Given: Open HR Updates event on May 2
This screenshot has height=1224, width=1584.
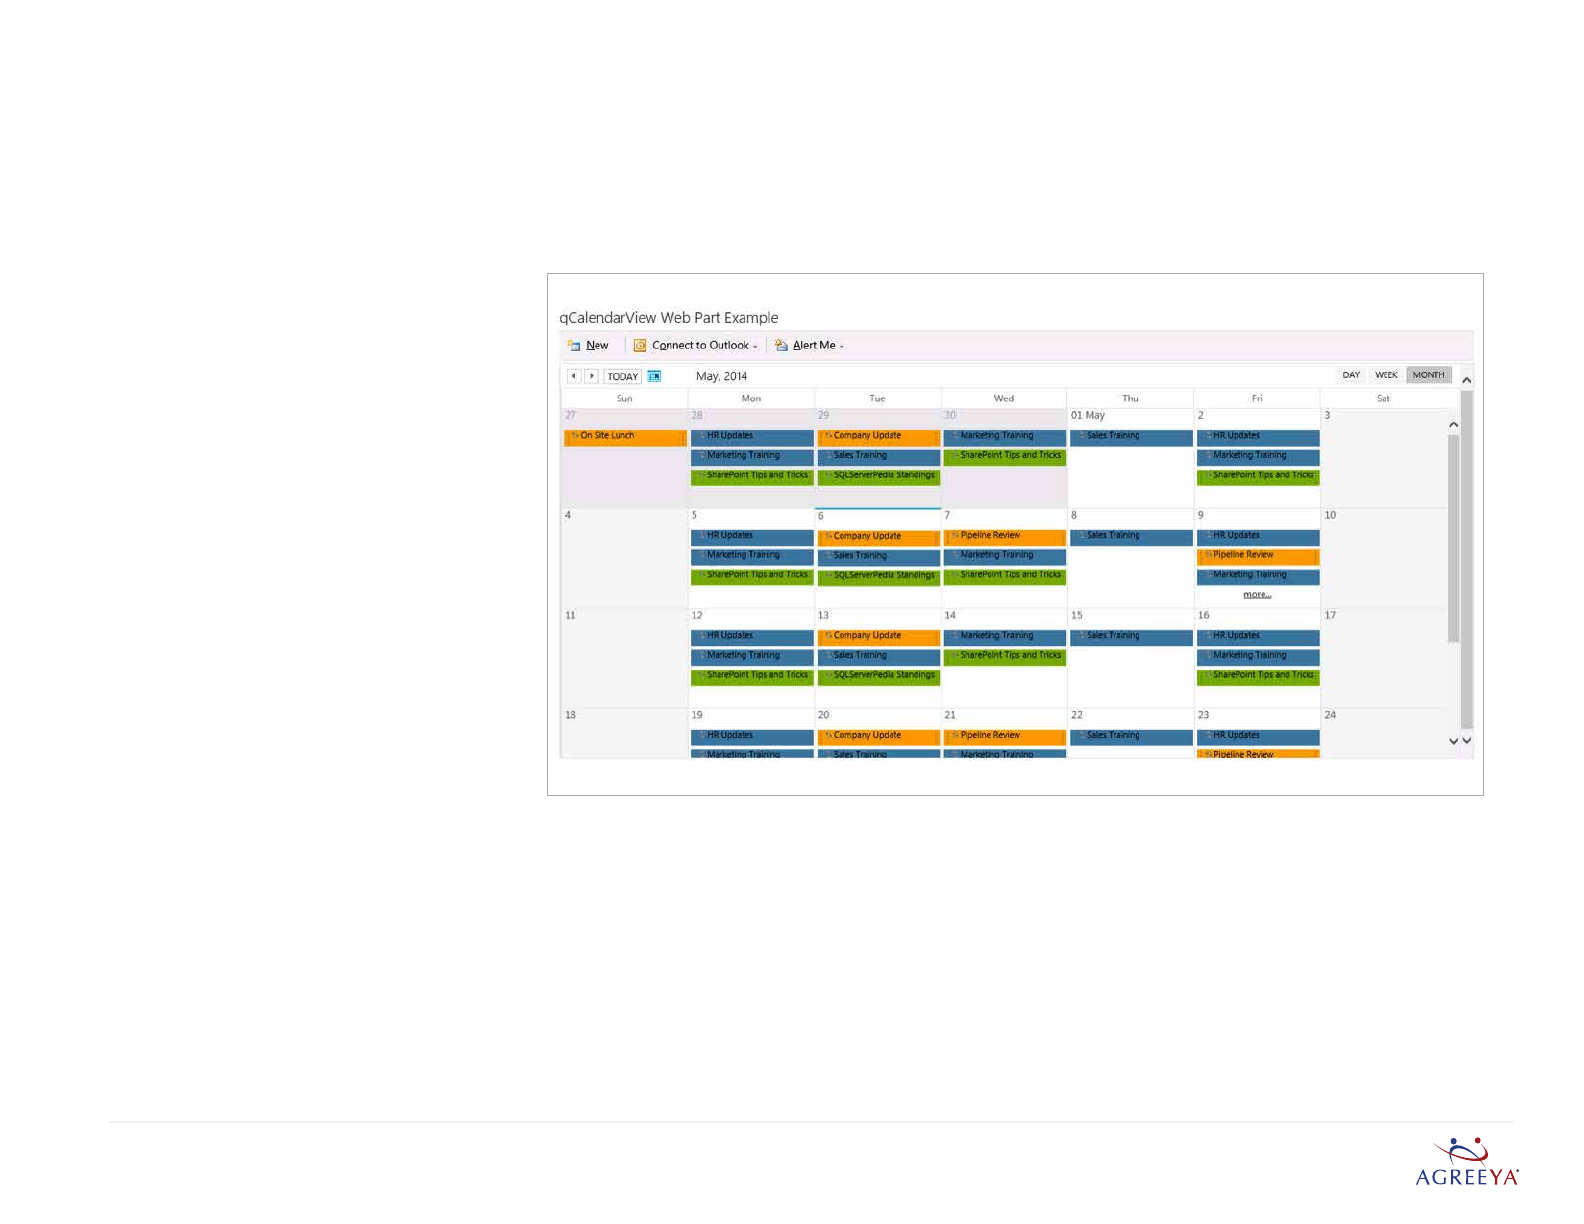Looking at the screenshot, I should tap(1258, 437).
